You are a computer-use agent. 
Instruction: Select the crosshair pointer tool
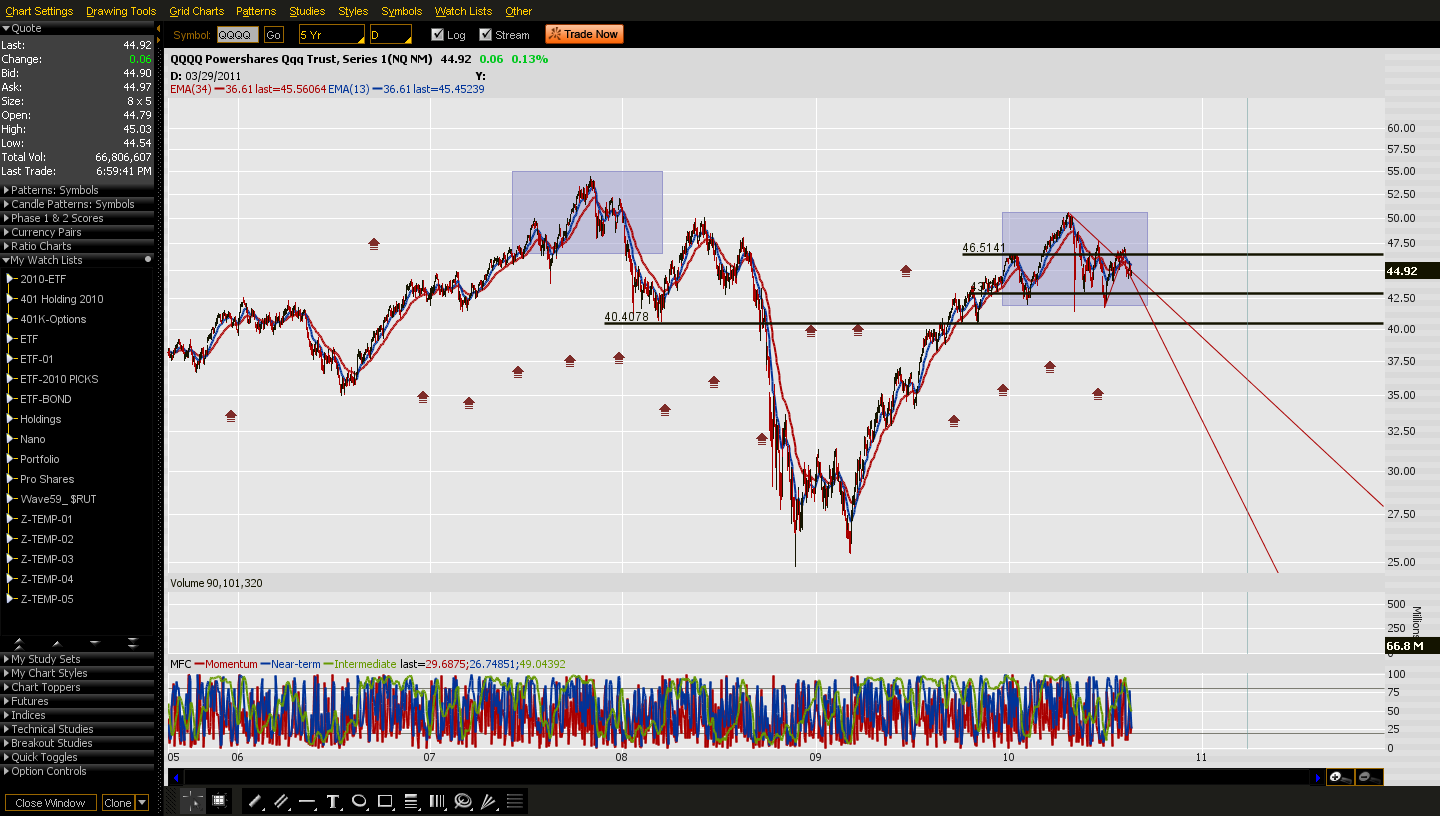click(x=192, y=801)
